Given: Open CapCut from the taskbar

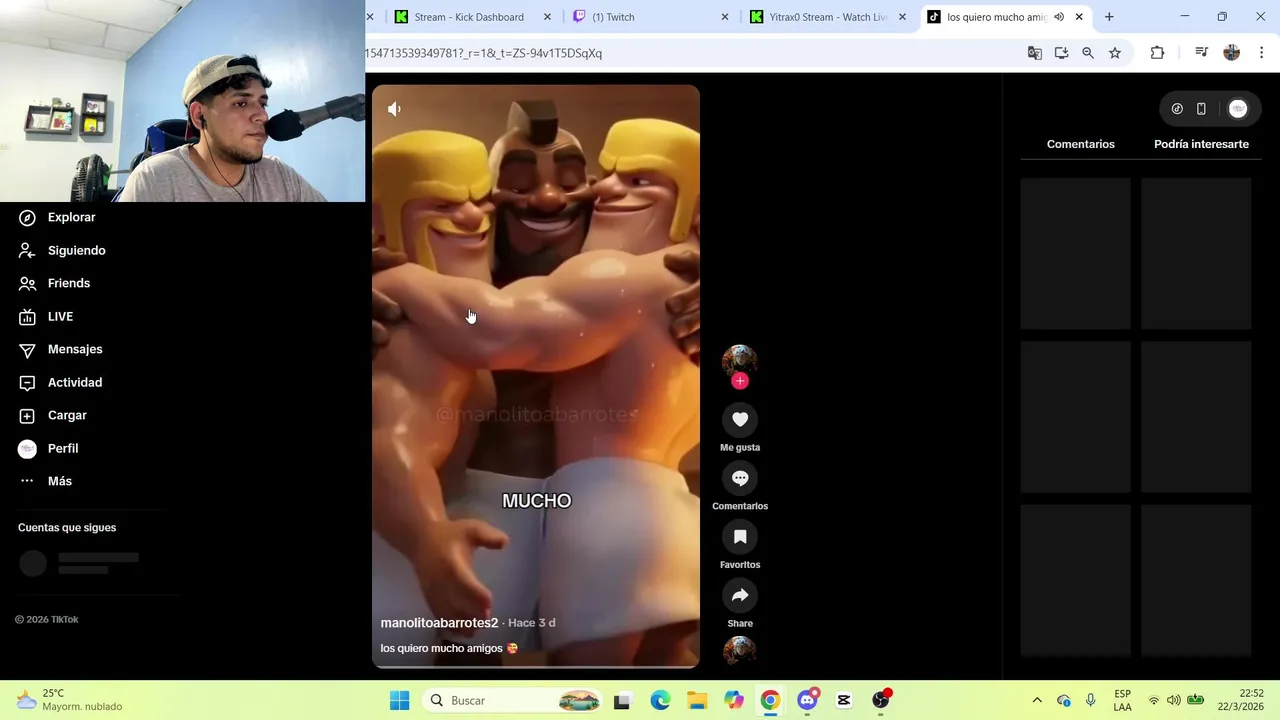Looking at the screenshot, I should click(844, 701).
